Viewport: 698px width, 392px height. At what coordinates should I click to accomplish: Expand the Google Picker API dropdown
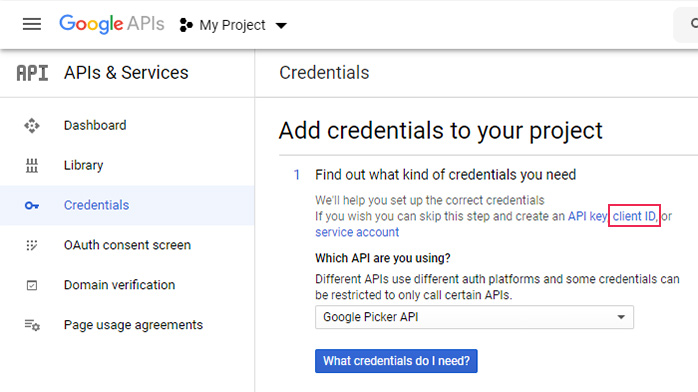(x=474, y=317)
